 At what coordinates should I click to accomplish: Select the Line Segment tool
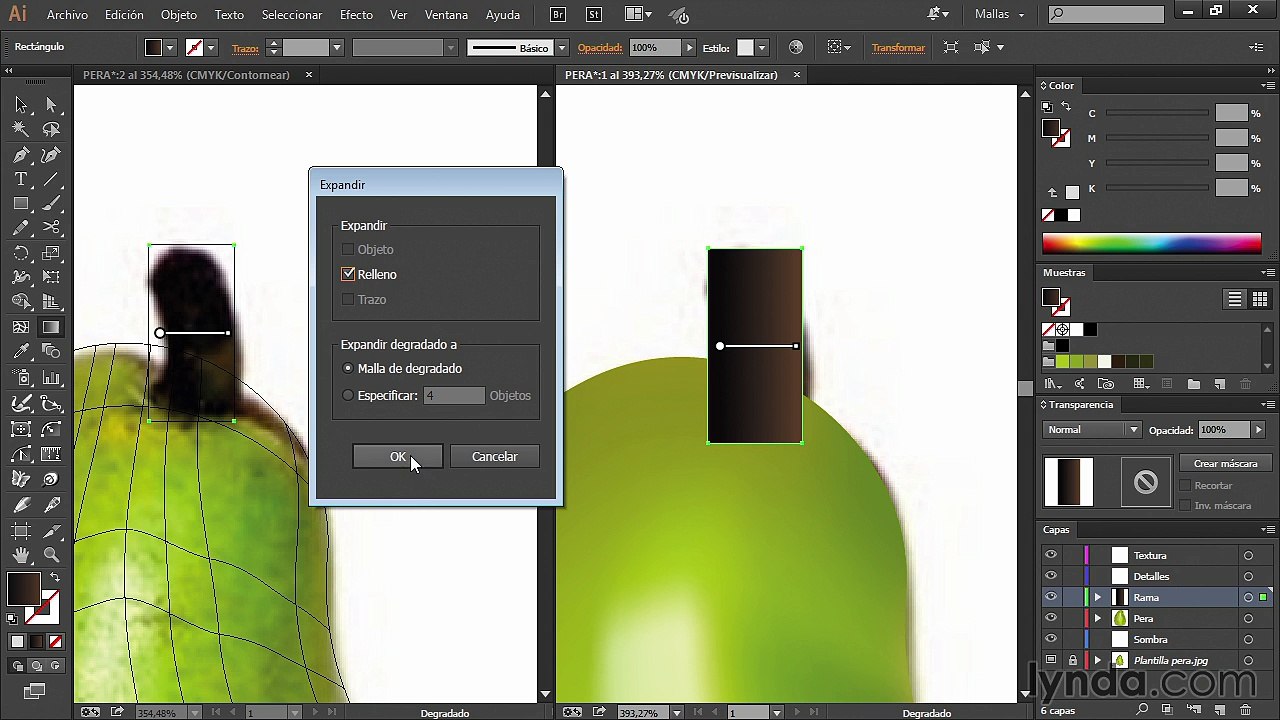[x=51, y=179]
